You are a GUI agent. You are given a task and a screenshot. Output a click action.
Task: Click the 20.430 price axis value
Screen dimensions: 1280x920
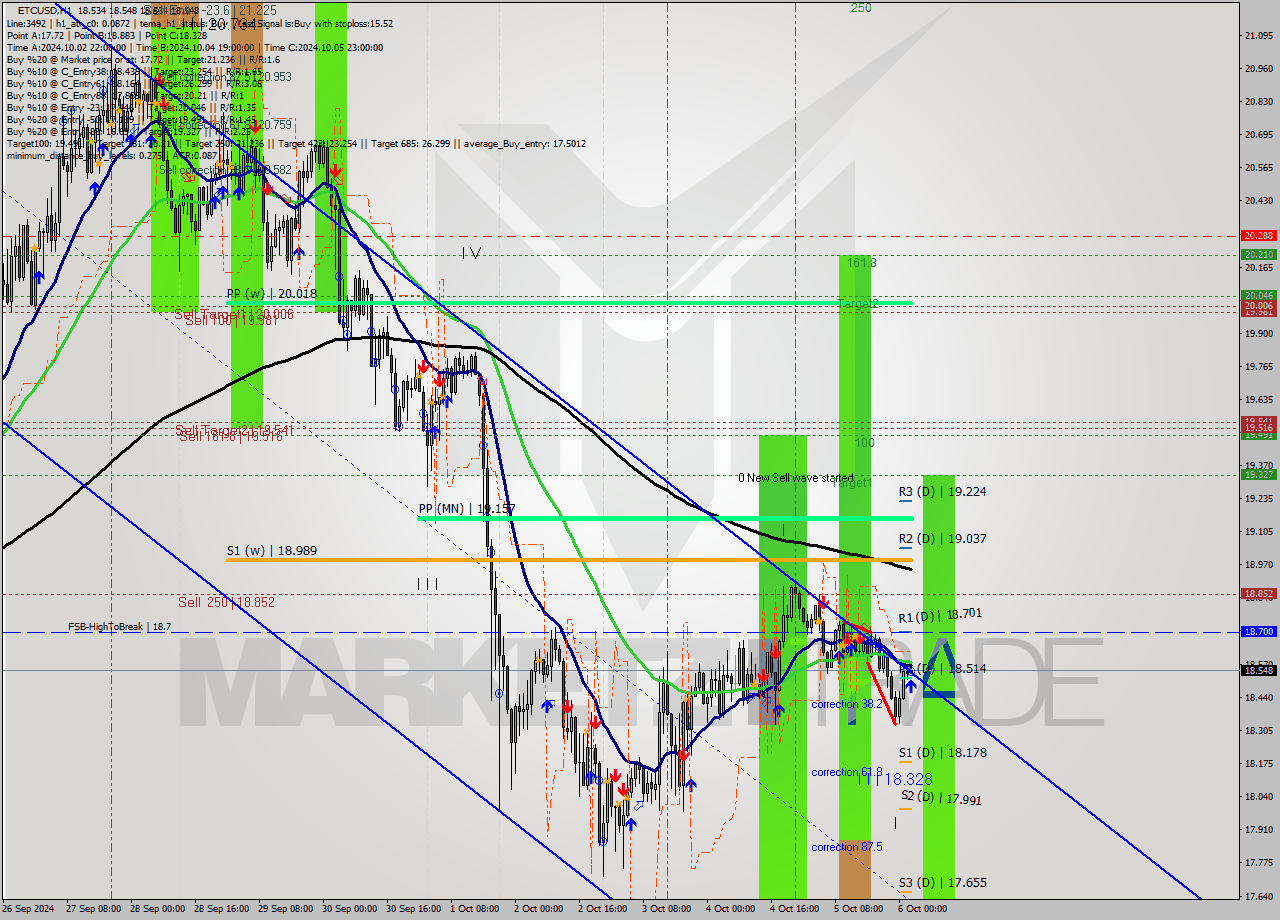click(x=1259, y=201)
